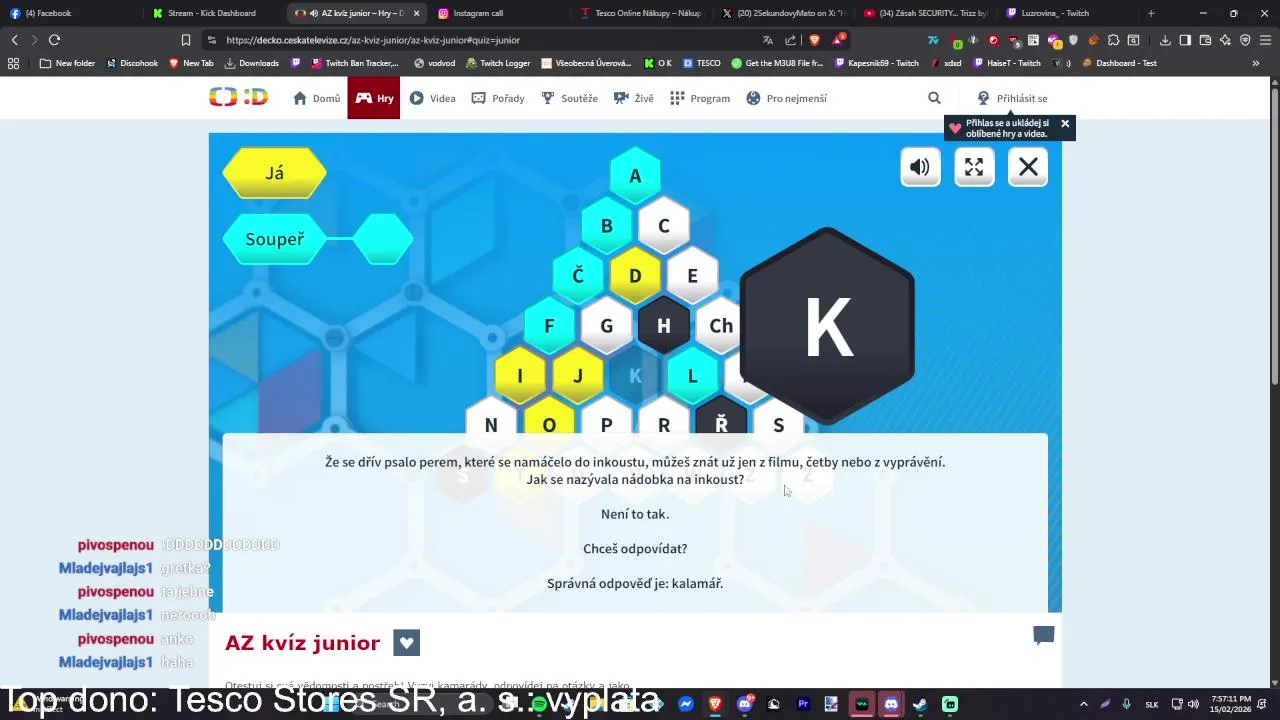Image resolution: width=1280 pixels, height=720 pixels.
Task: Dismiss the login tooltip about favorite games
Action: click(1065, 123)
